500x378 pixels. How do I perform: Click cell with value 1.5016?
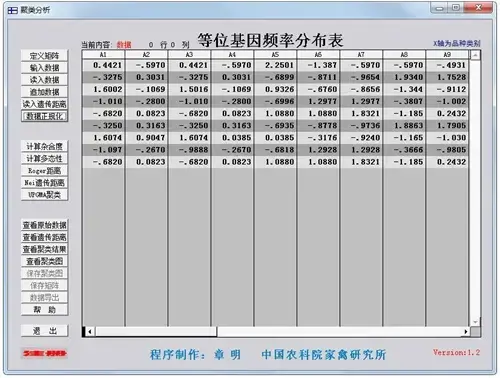(189, 89)
